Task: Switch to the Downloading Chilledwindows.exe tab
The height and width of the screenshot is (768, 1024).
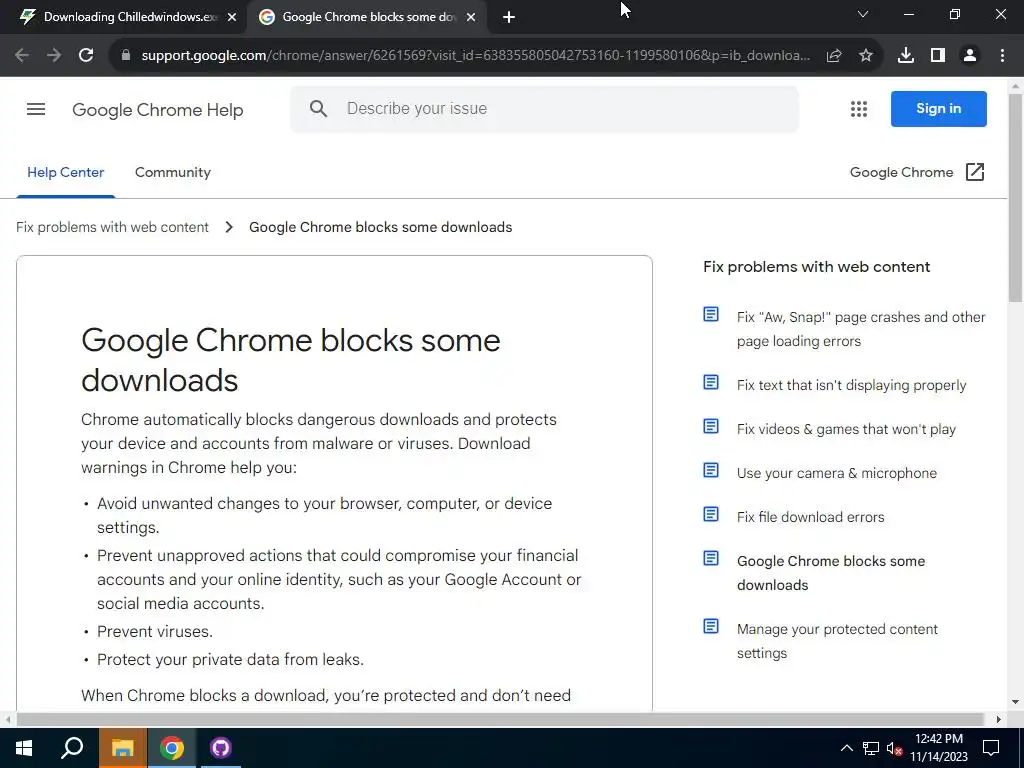Action: (124, 17)
